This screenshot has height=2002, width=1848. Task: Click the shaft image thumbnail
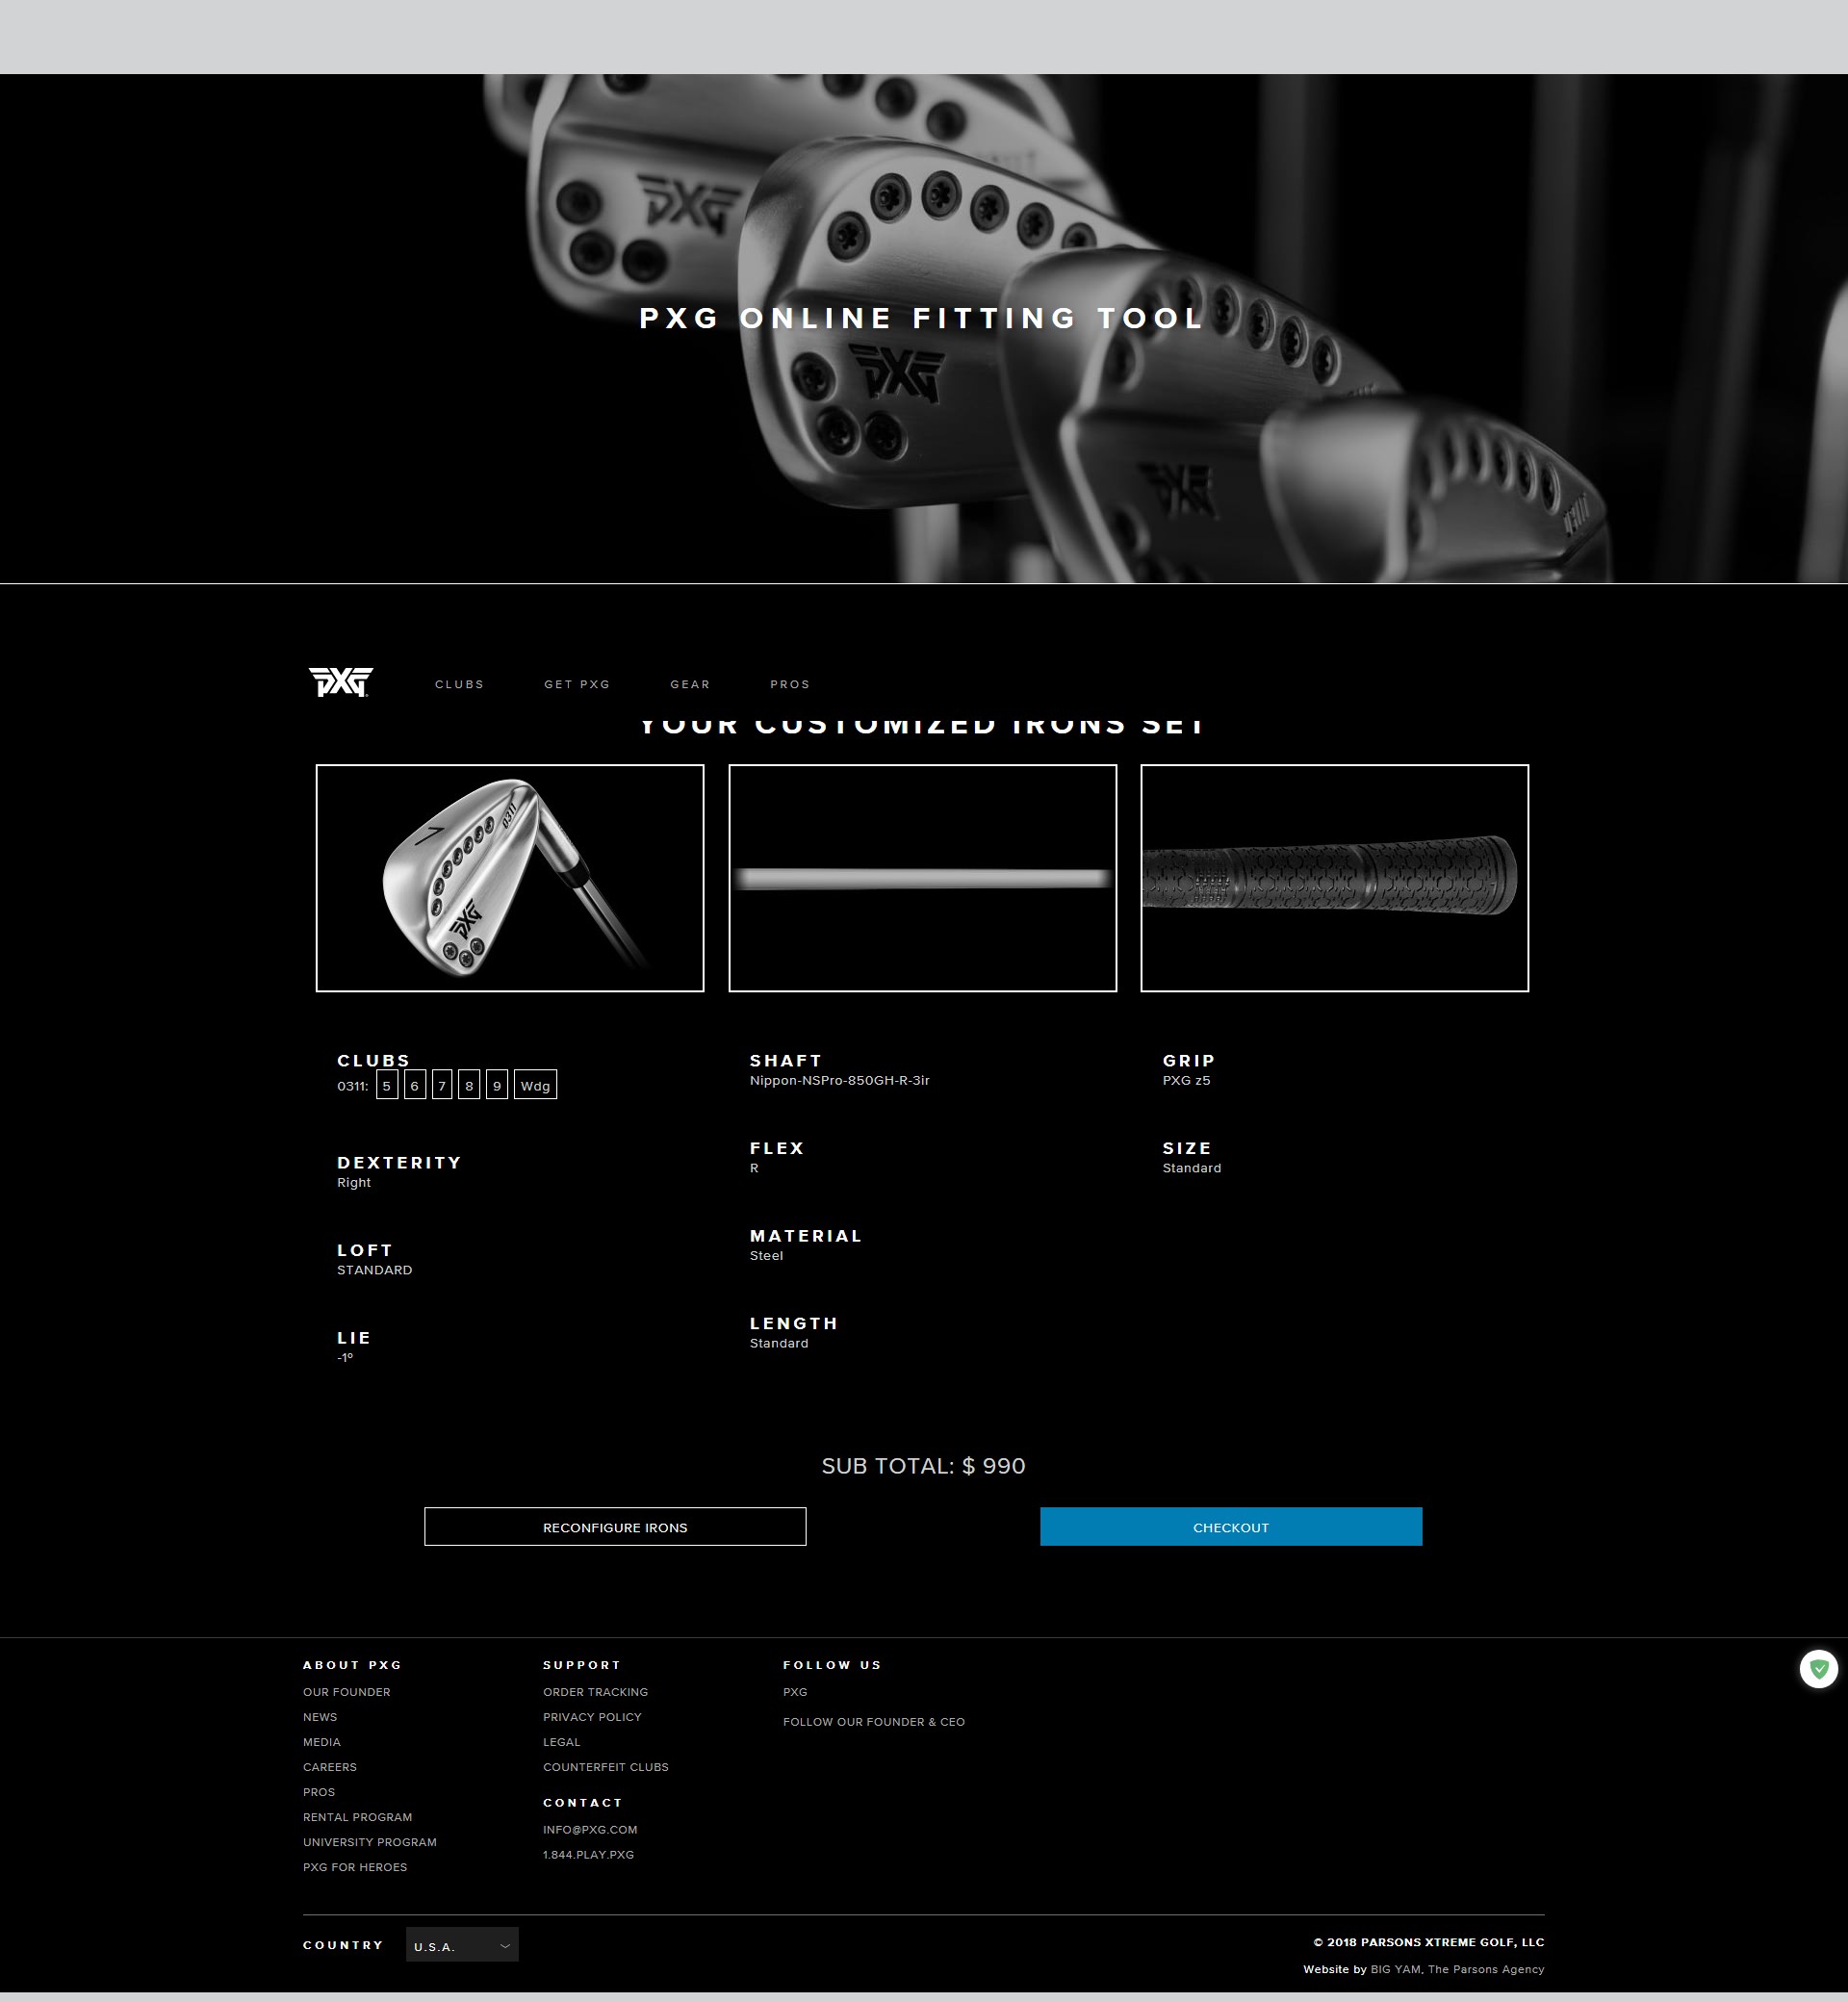922,878
